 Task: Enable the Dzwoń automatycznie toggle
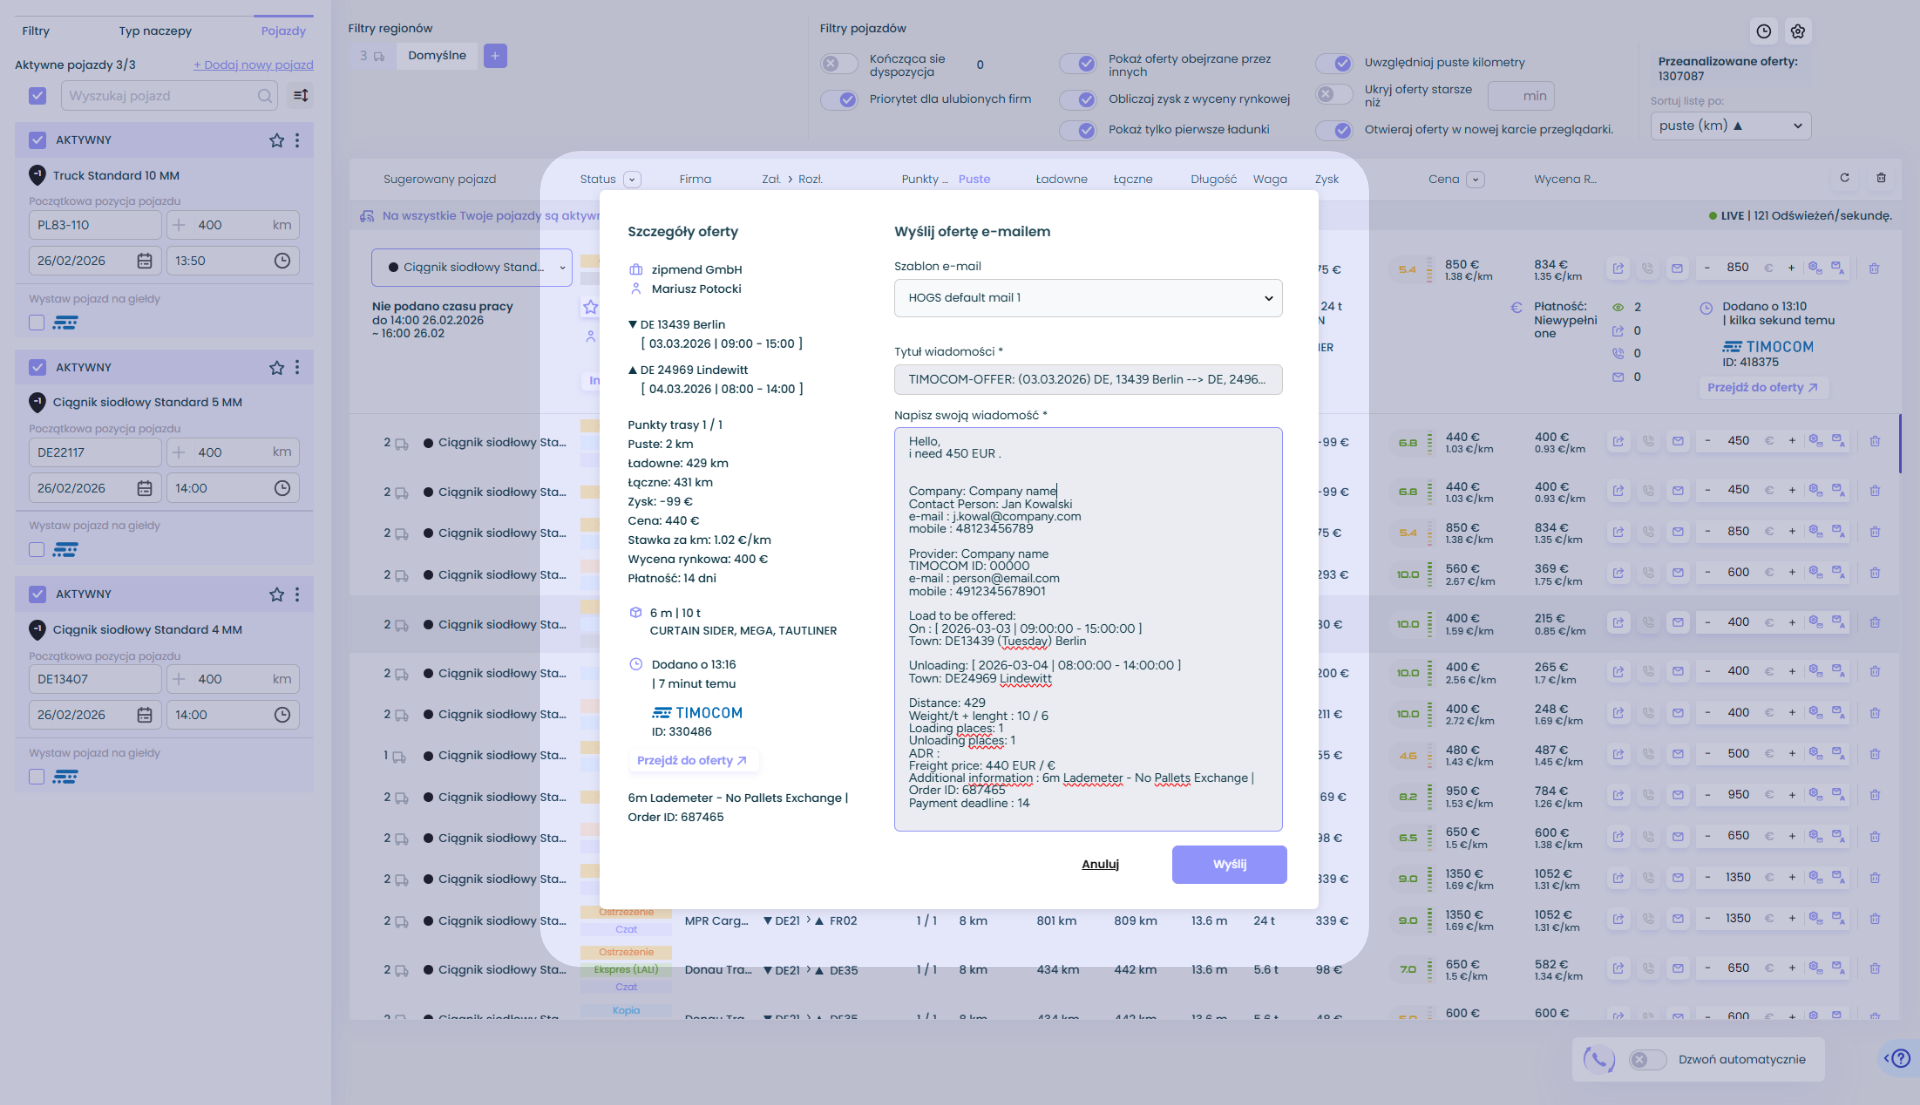1646,1060
